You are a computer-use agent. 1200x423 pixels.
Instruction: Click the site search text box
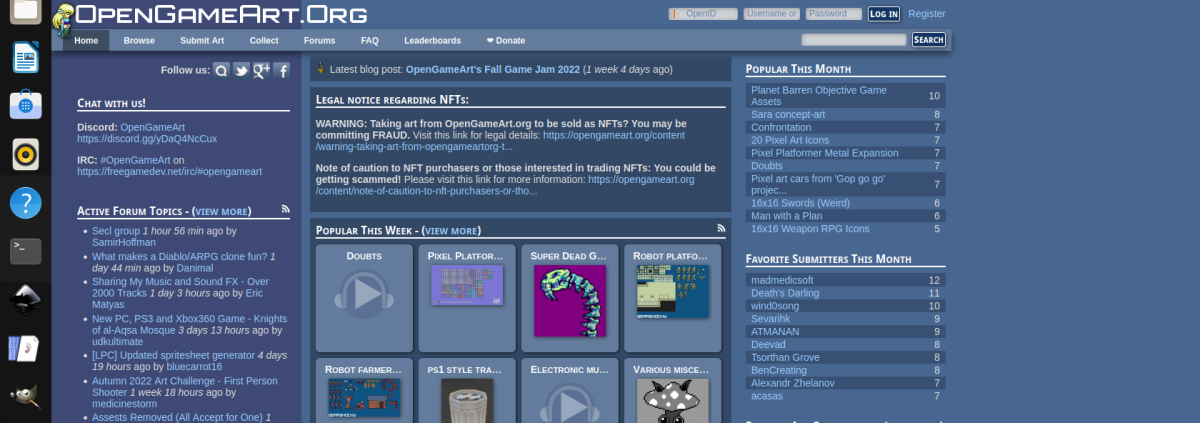pyautogui.click(x=854, y=40)
